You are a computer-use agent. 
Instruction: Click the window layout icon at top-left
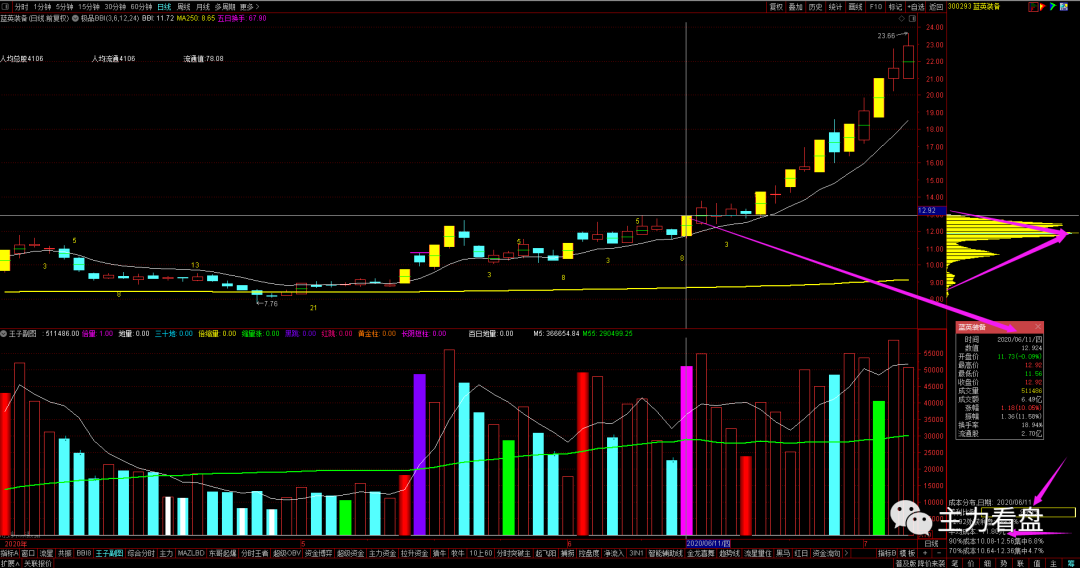point(6,7)
